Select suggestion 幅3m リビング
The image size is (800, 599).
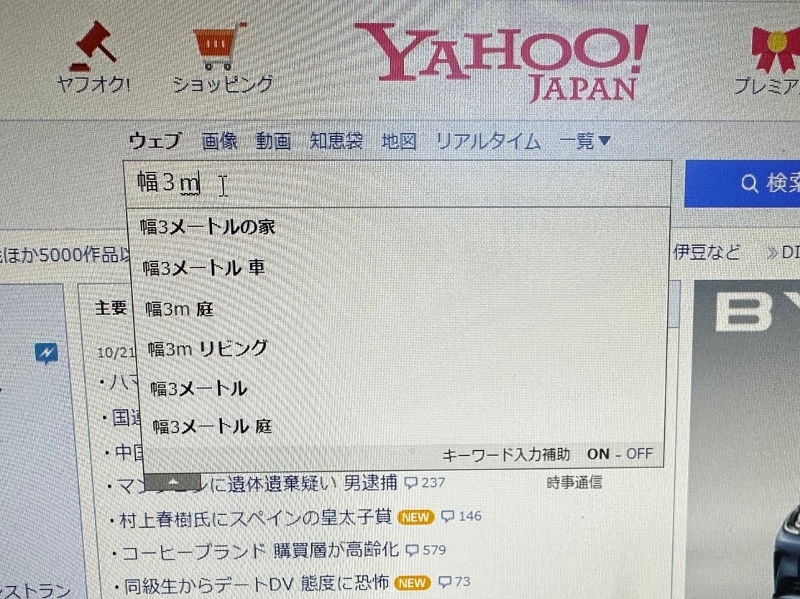[x=208, y=349]
